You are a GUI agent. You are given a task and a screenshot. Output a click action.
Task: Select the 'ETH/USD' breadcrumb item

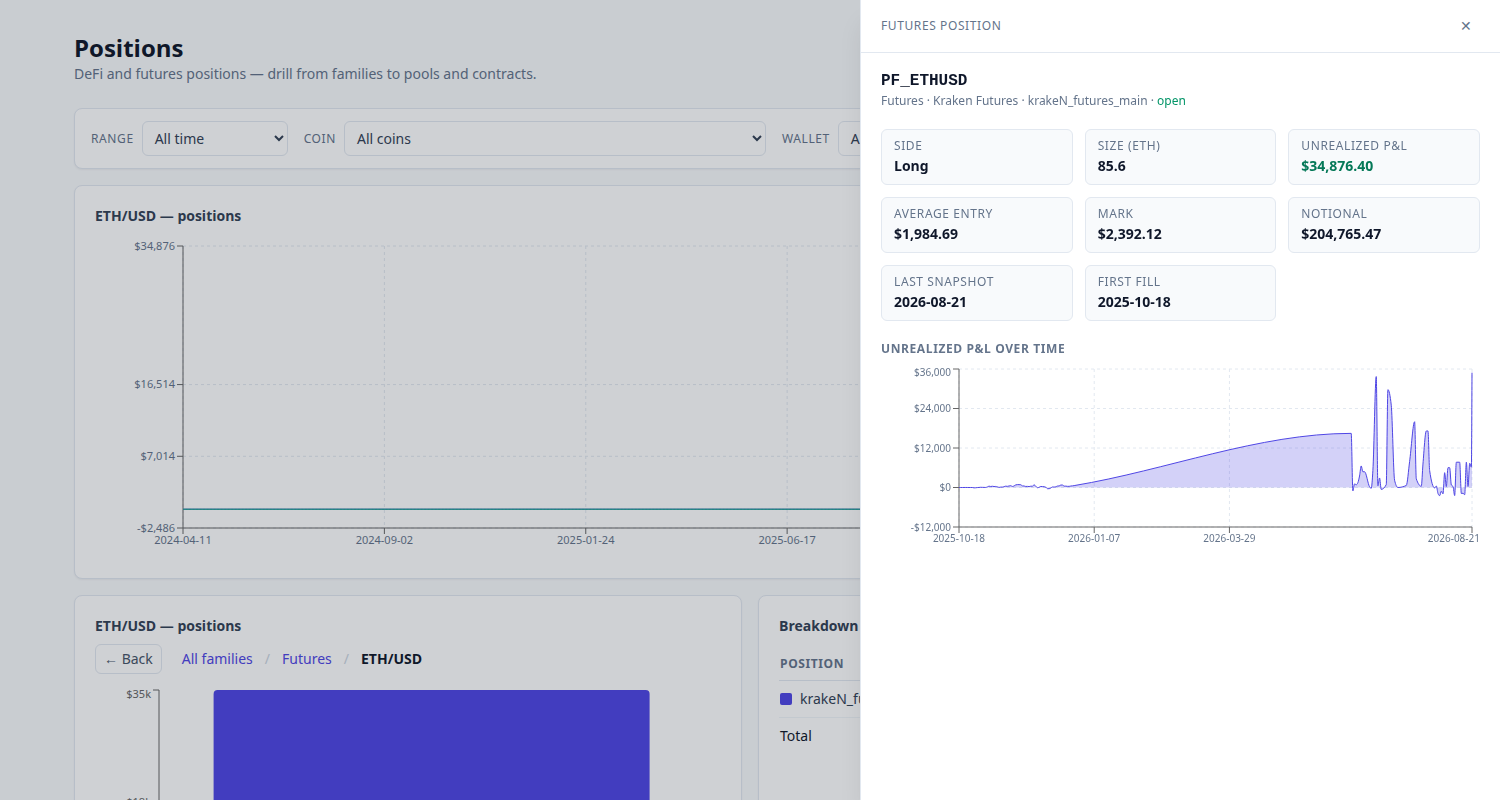391,659
